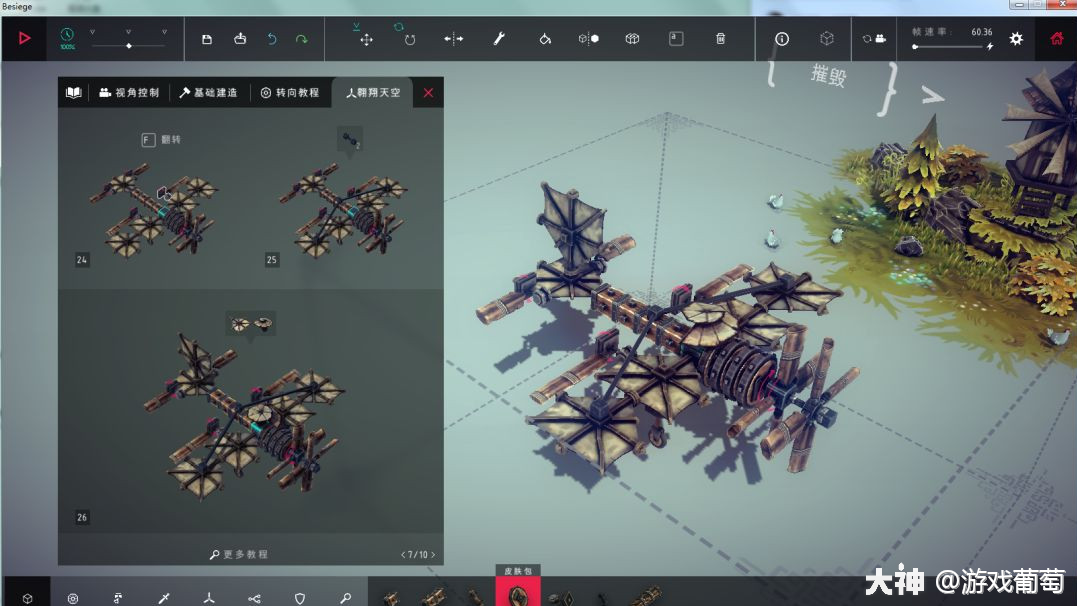Click time scale preset marker above slider handle

(128, 32)
